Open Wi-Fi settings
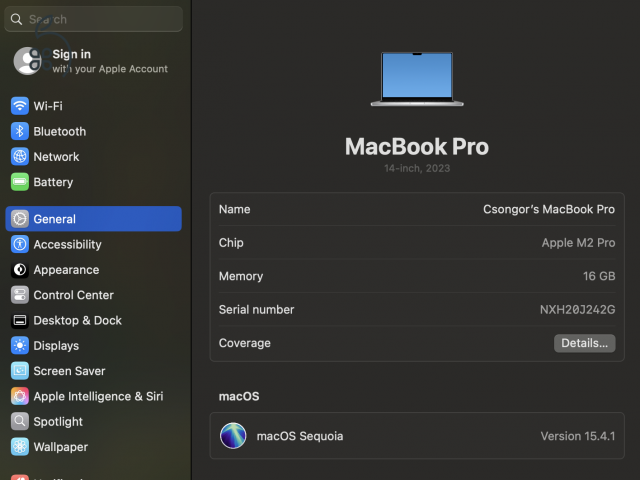Viewport: 640px width, 480px height. 93,106
